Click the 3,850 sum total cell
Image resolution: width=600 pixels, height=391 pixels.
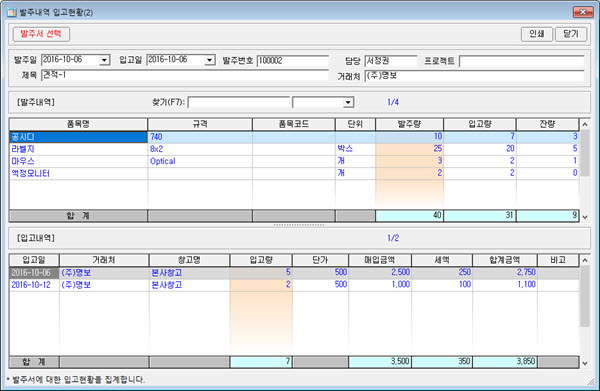(505, 362)
